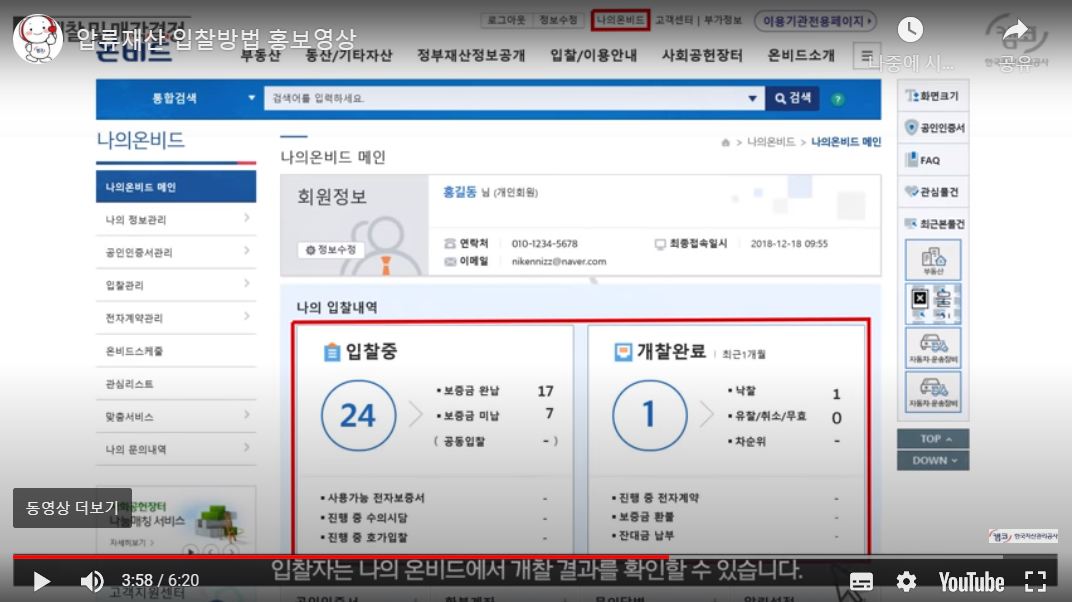This screenshot has width=1072, height=602.
Task: Click home icon in breadcrumb
Action: pyautogui.click(x=725, y=142)
